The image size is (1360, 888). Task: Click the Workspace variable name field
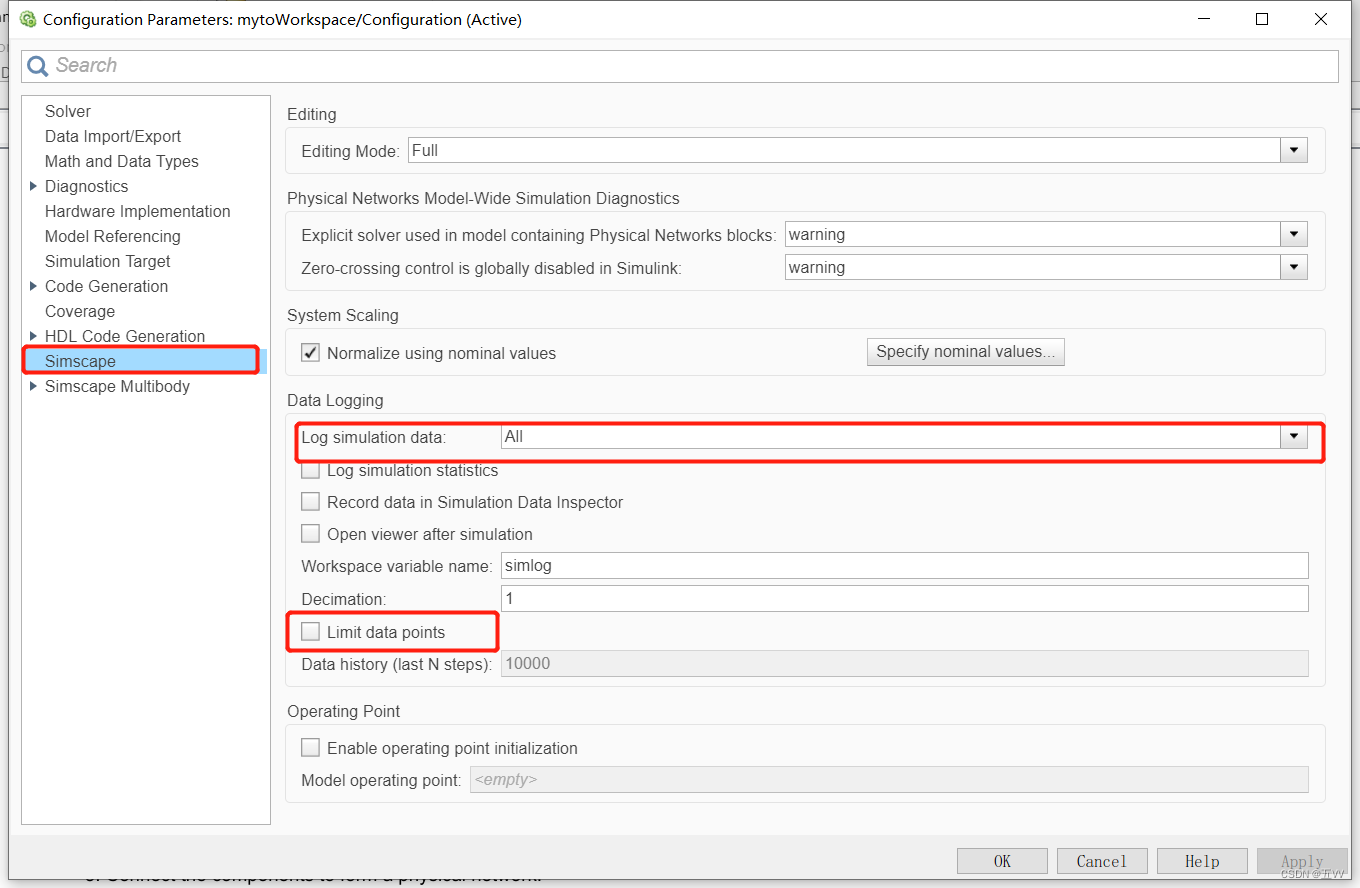pos(904,566)
